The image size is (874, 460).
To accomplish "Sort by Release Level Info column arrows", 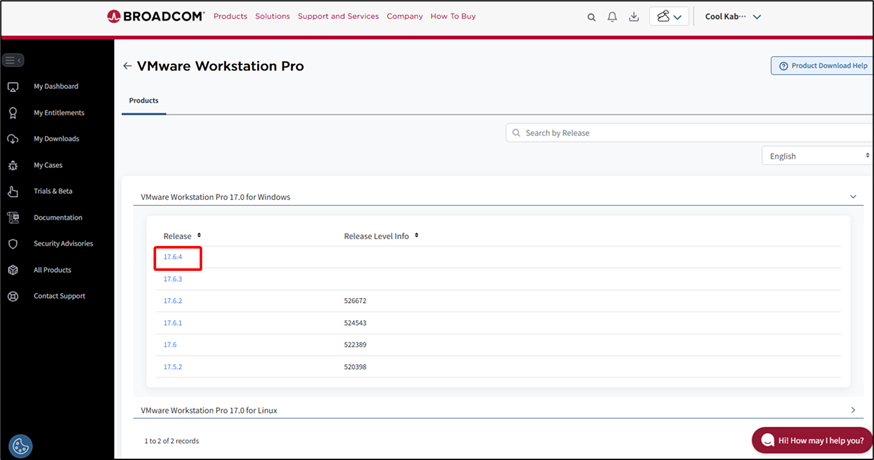I will [x=416, y=235].
